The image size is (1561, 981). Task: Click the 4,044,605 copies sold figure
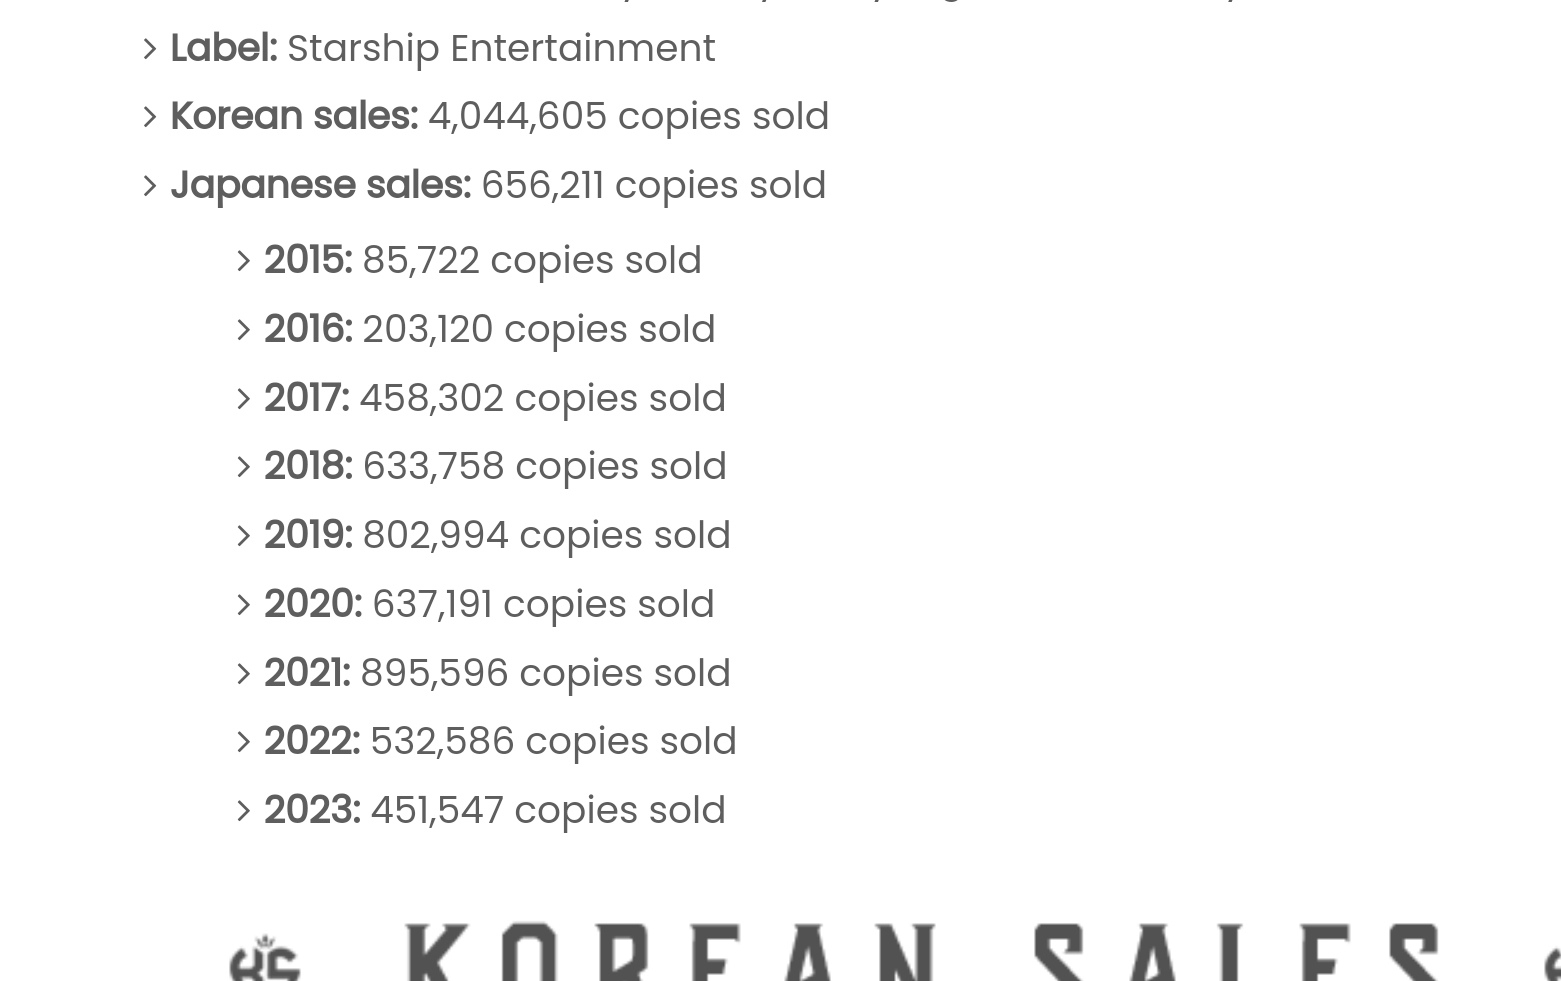pyautogui.click(x=628, y=117)
